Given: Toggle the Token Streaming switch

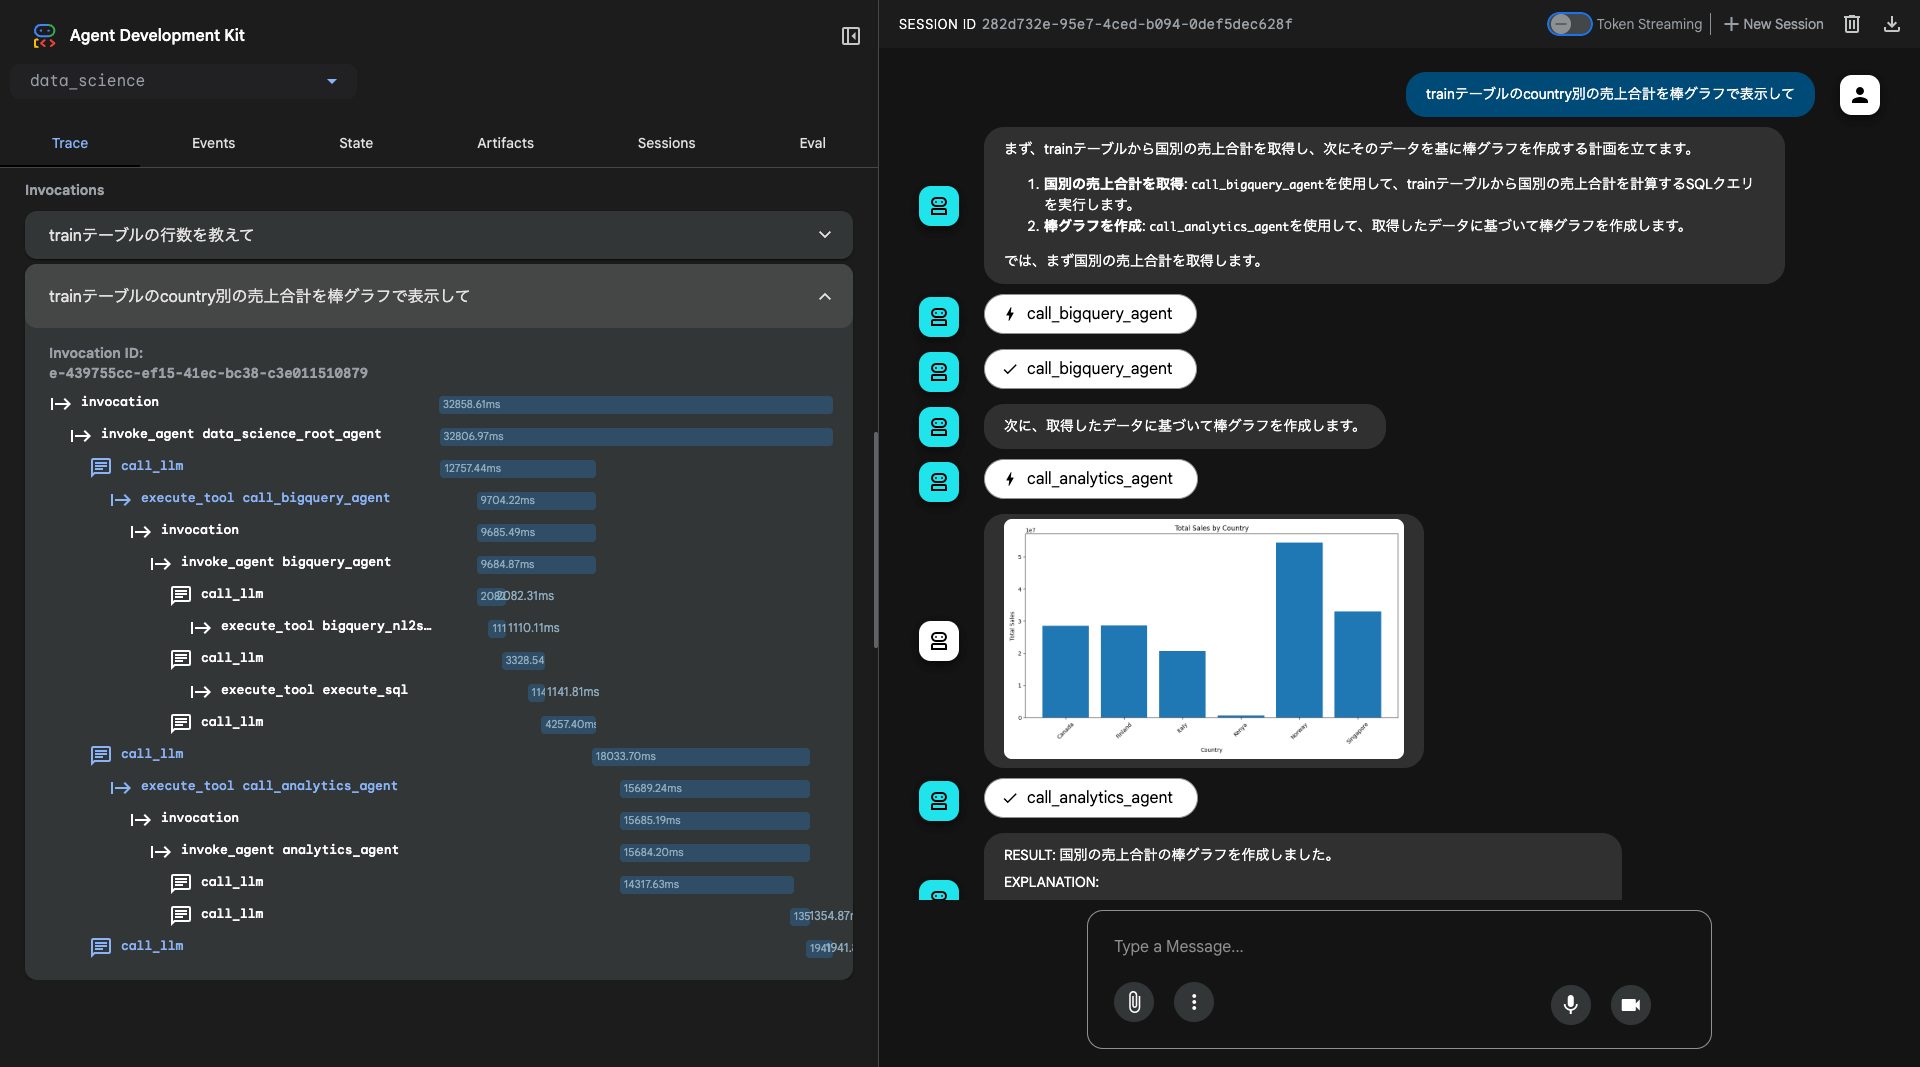Looking at the screenshot, I should (1568, 24).
